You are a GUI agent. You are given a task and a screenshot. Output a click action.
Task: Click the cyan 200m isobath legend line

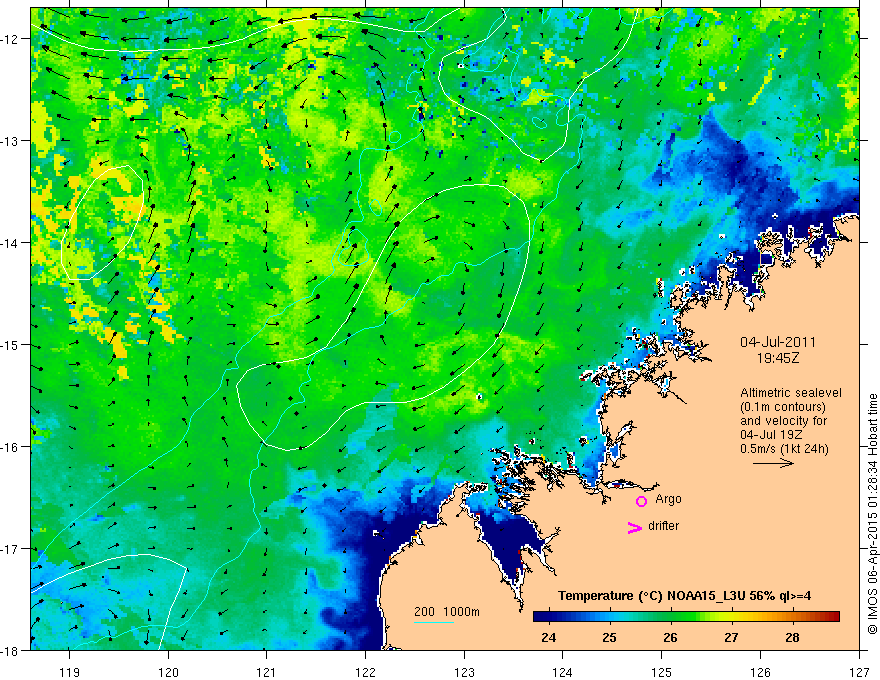tap(433, 622)
